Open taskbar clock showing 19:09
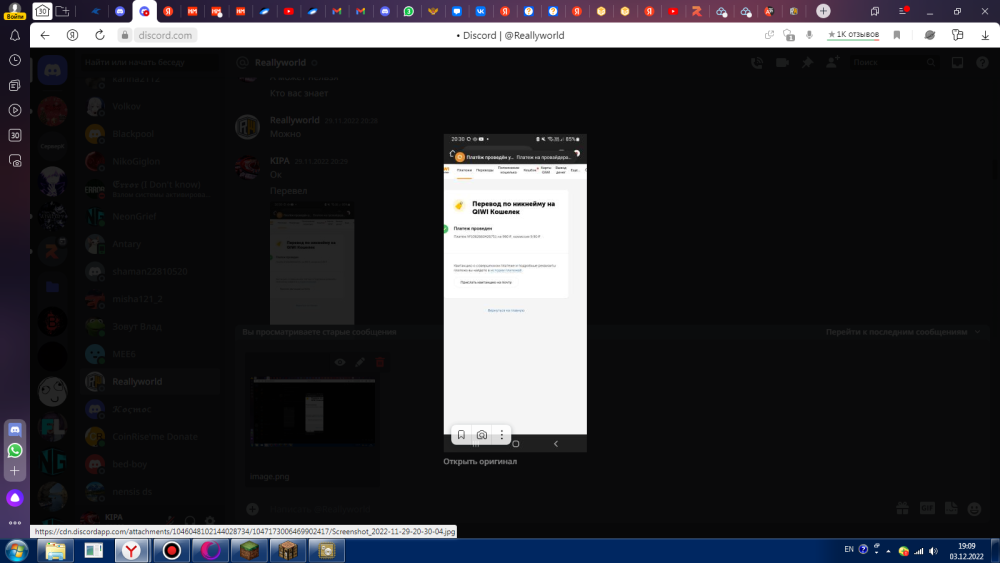 966,552
